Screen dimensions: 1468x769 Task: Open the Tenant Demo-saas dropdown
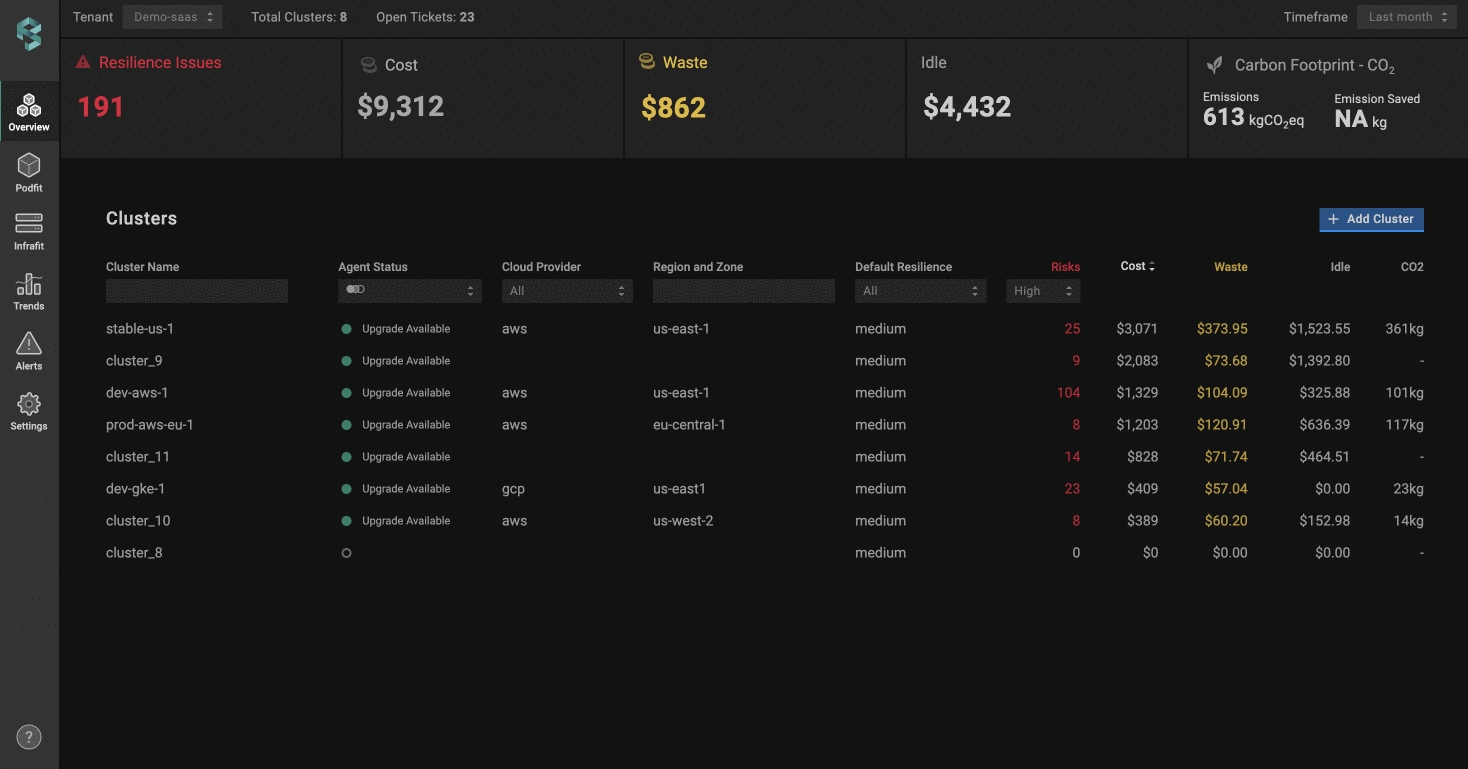(172, 17)
